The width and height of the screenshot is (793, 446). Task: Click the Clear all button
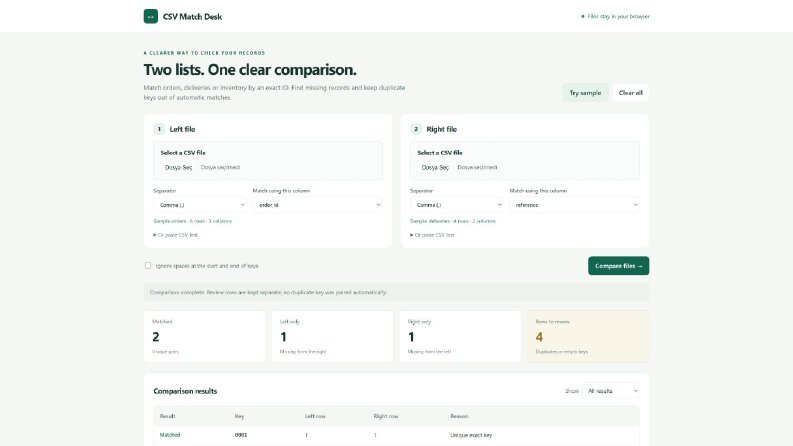tap(631, 93)
